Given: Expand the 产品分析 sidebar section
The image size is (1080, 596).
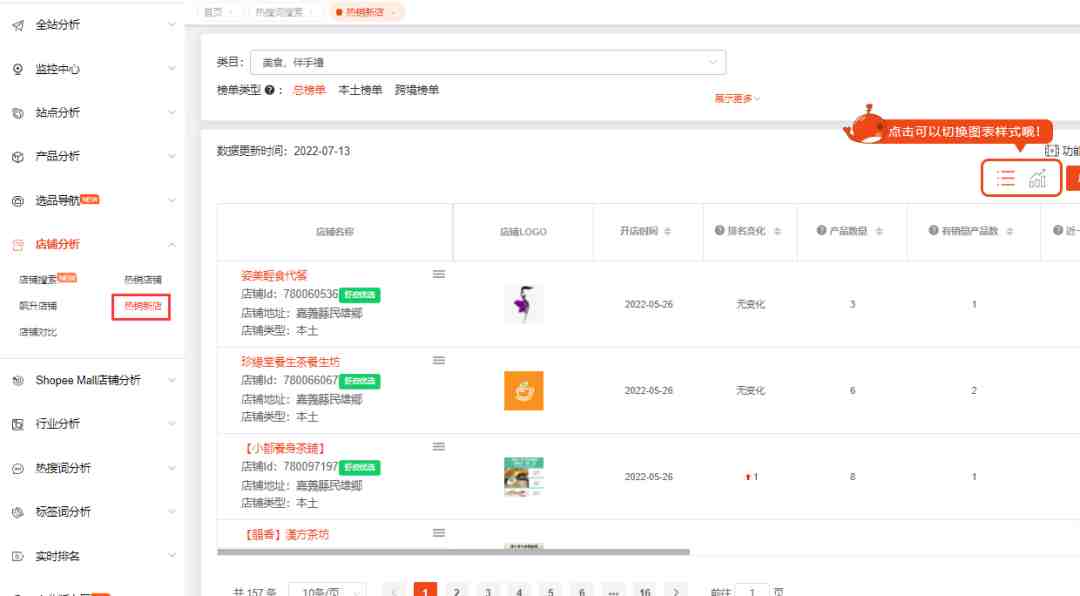Looking at the screenshot, I should pyautogui.click(x=172, y=156).
